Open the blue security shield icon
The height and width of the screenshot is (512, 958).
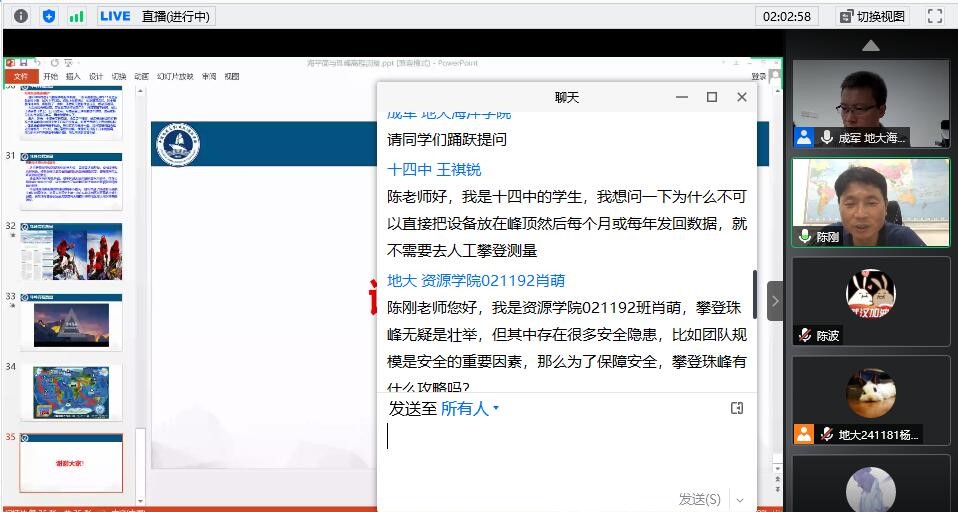pyautogui.click(x=49, y=16)
